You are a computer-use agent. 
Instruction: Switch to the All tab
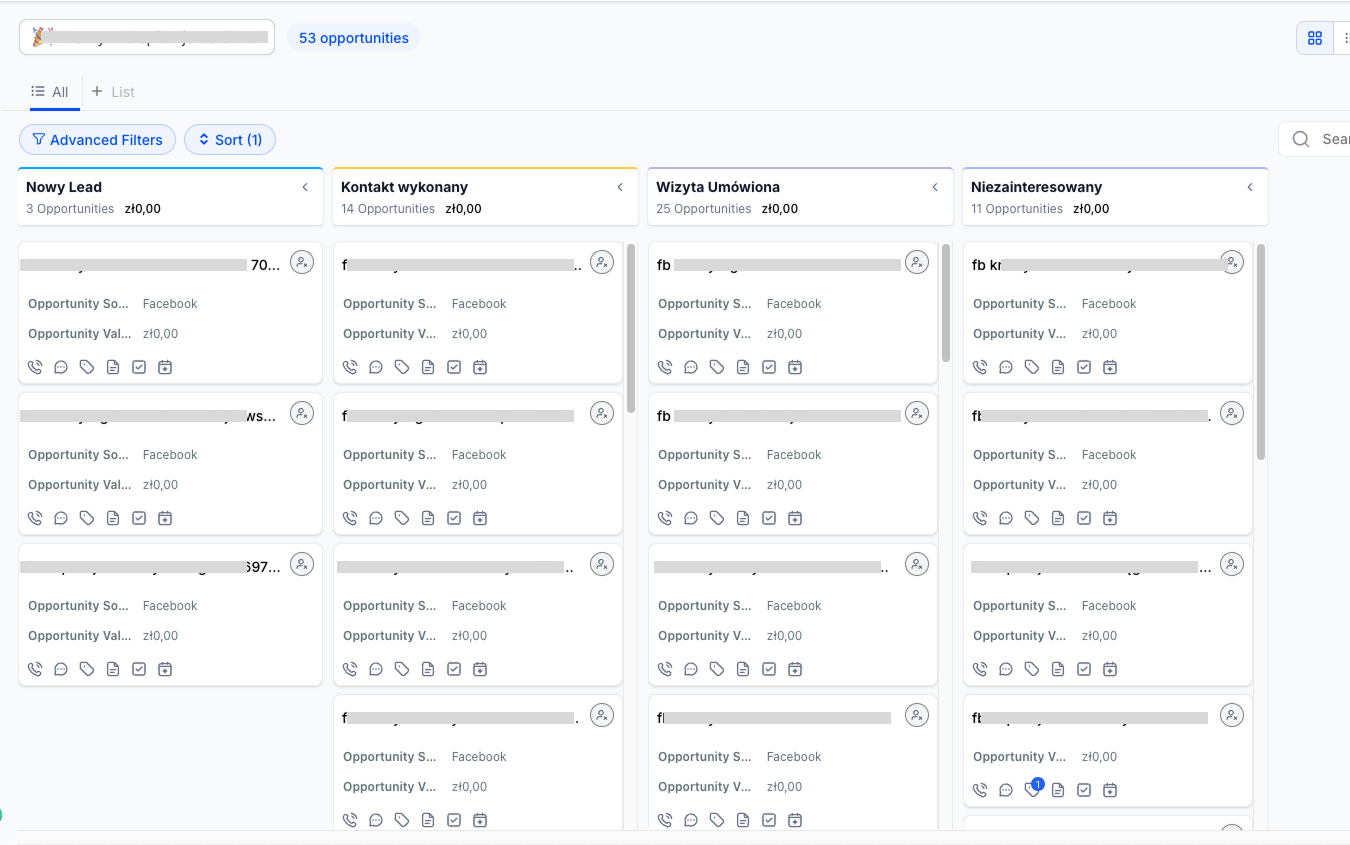pyautogui.click(x=51, y=91)
